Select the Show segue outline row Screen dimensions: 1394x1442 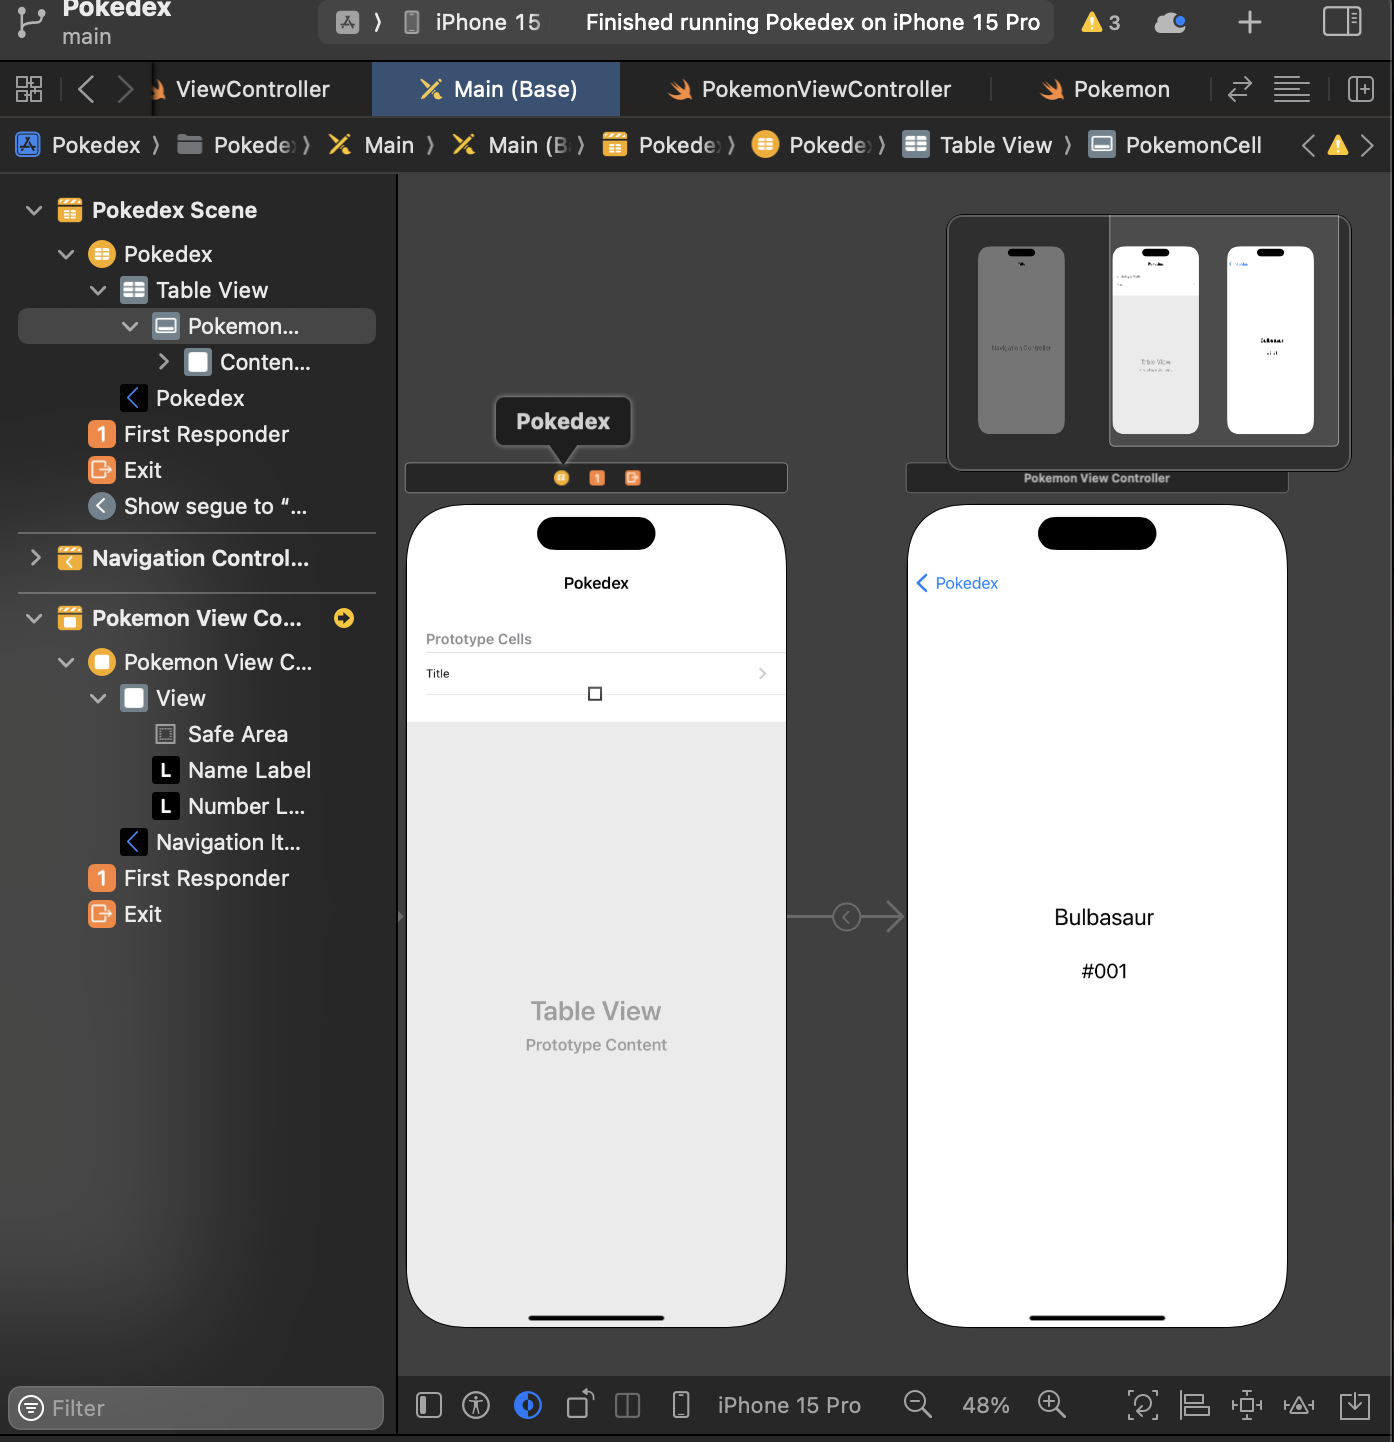[x=197, y=506]
